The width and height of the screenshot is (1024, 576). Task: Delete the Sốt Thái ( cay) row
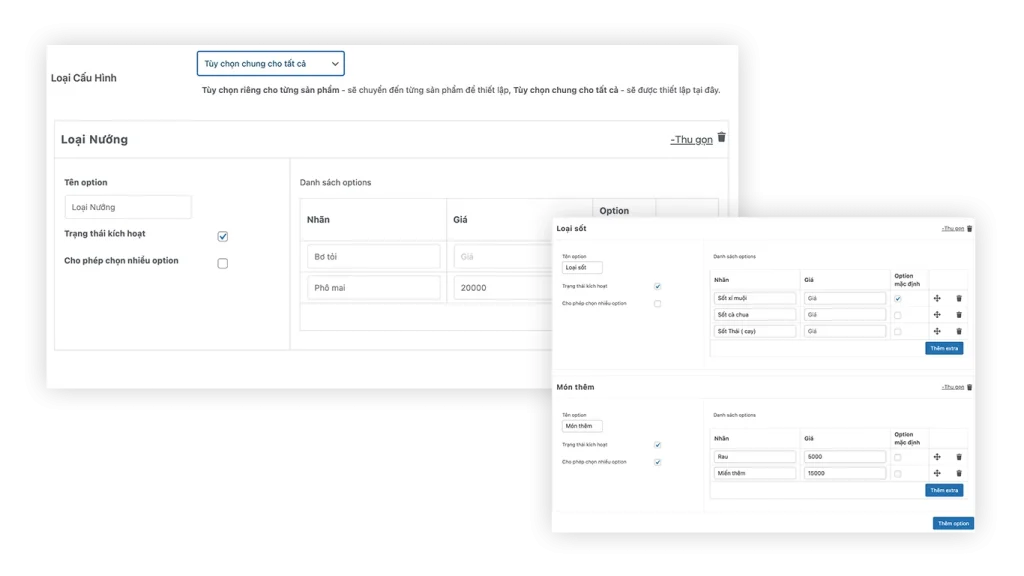(958, 331)
